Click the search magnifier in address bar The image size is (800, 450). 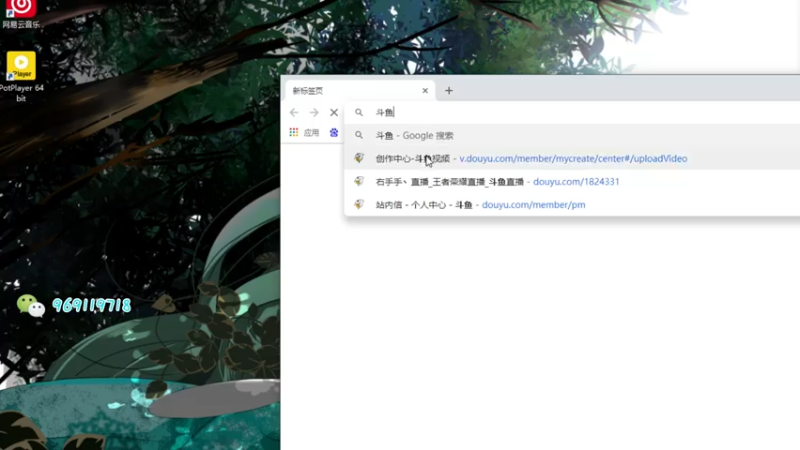tap(359, 112)
